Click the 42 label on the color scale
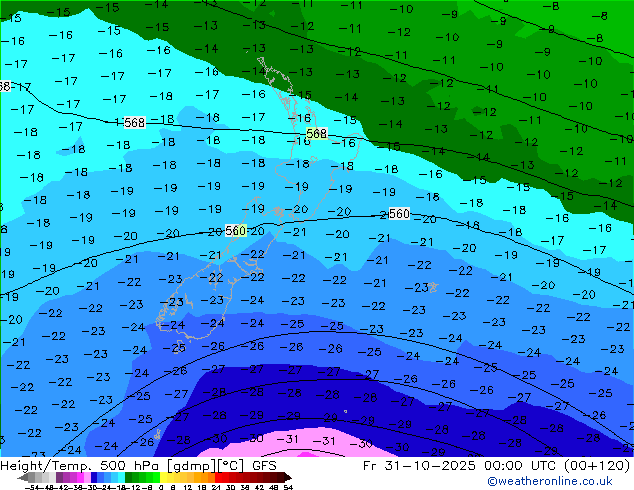634x490 pixels. point(259,488)
